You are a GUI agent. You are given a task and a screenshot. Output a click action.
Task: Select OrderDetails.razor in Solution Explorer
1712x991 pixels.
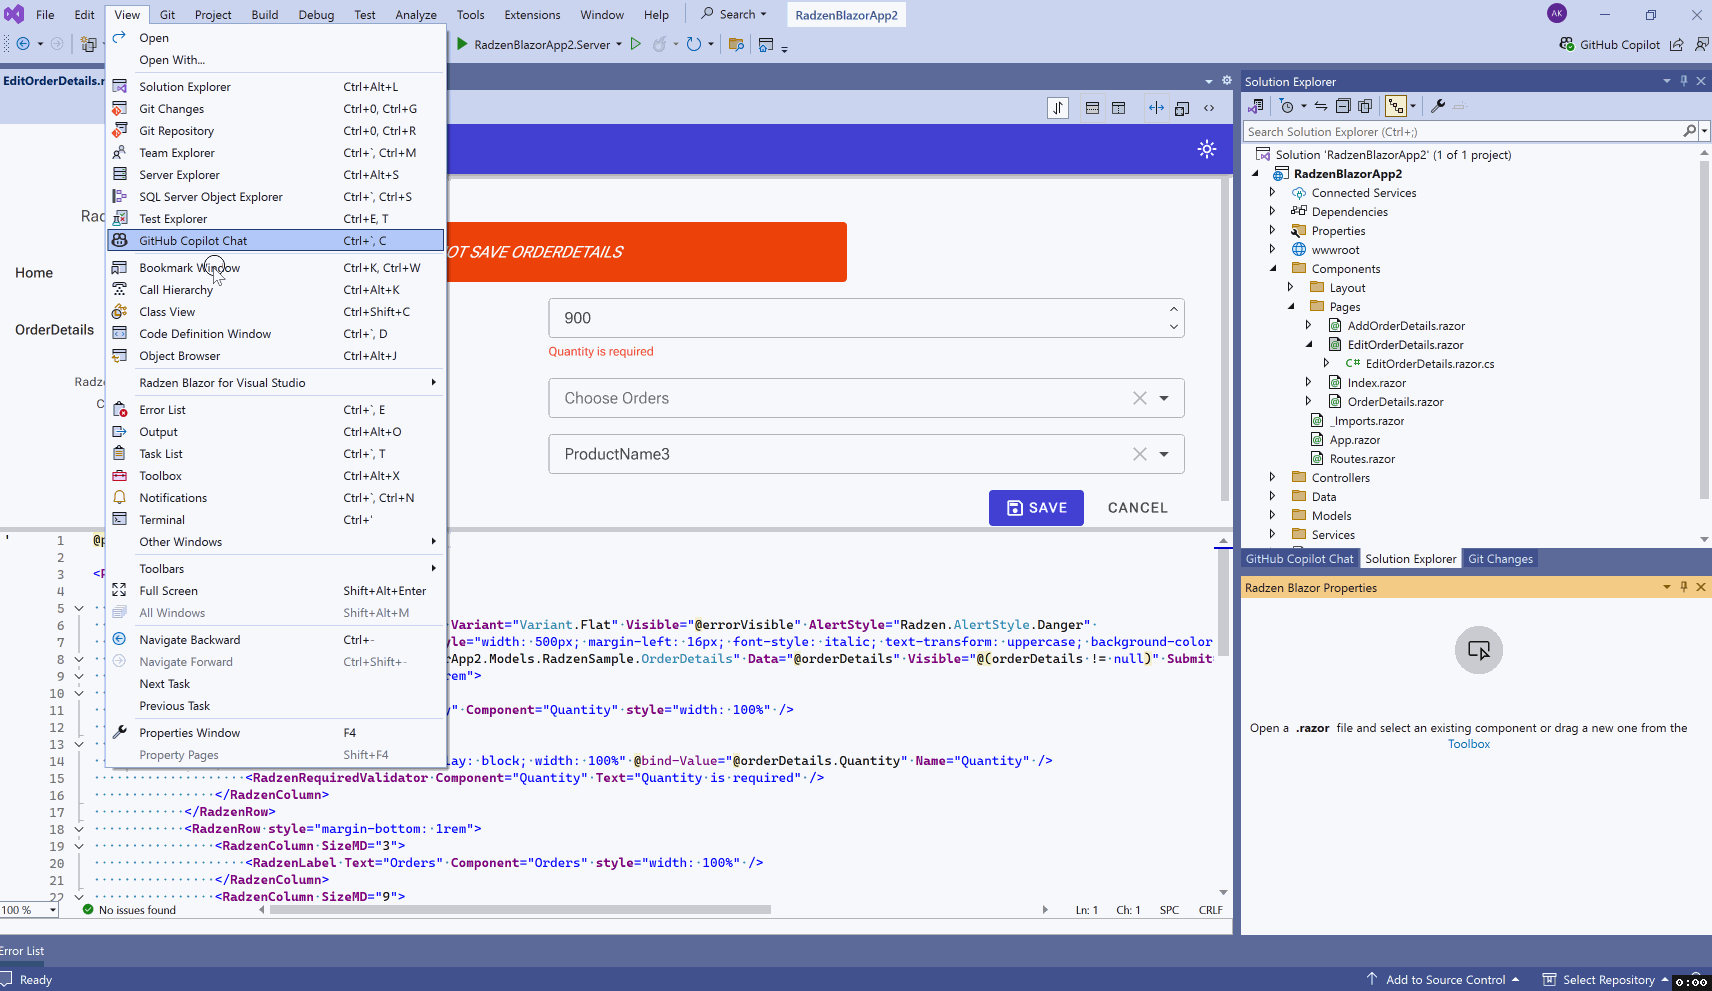1395,402
